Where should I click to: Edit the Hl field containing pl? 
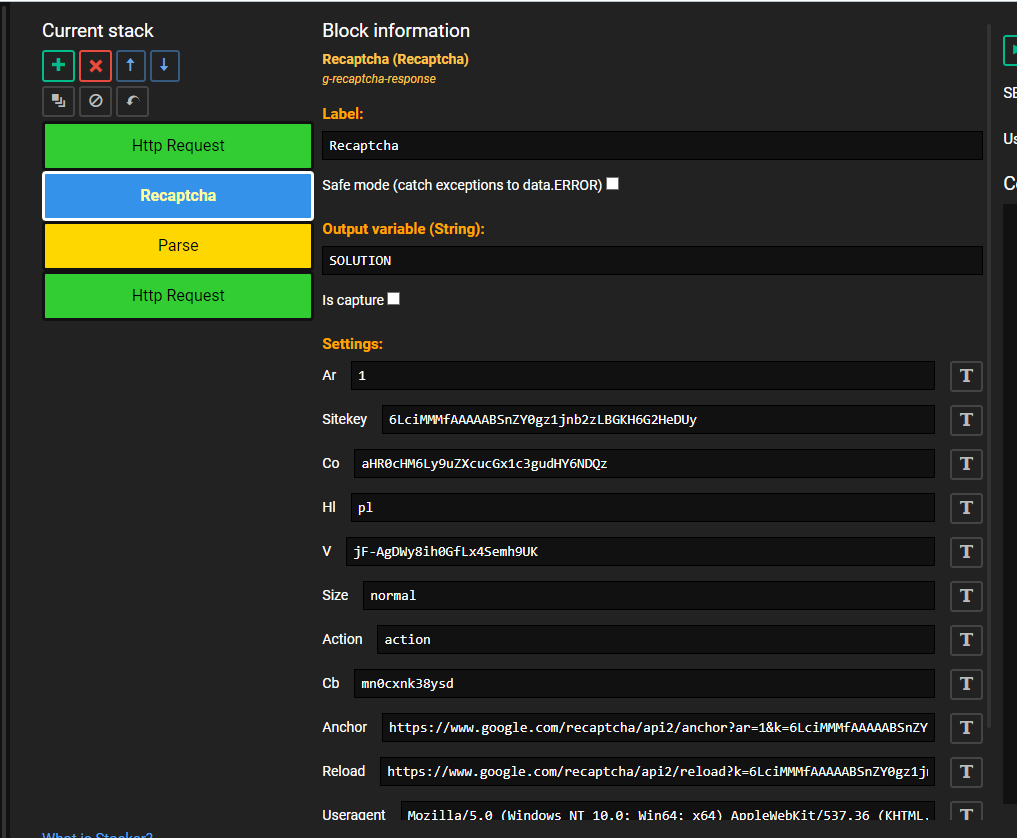coord(643,508)
